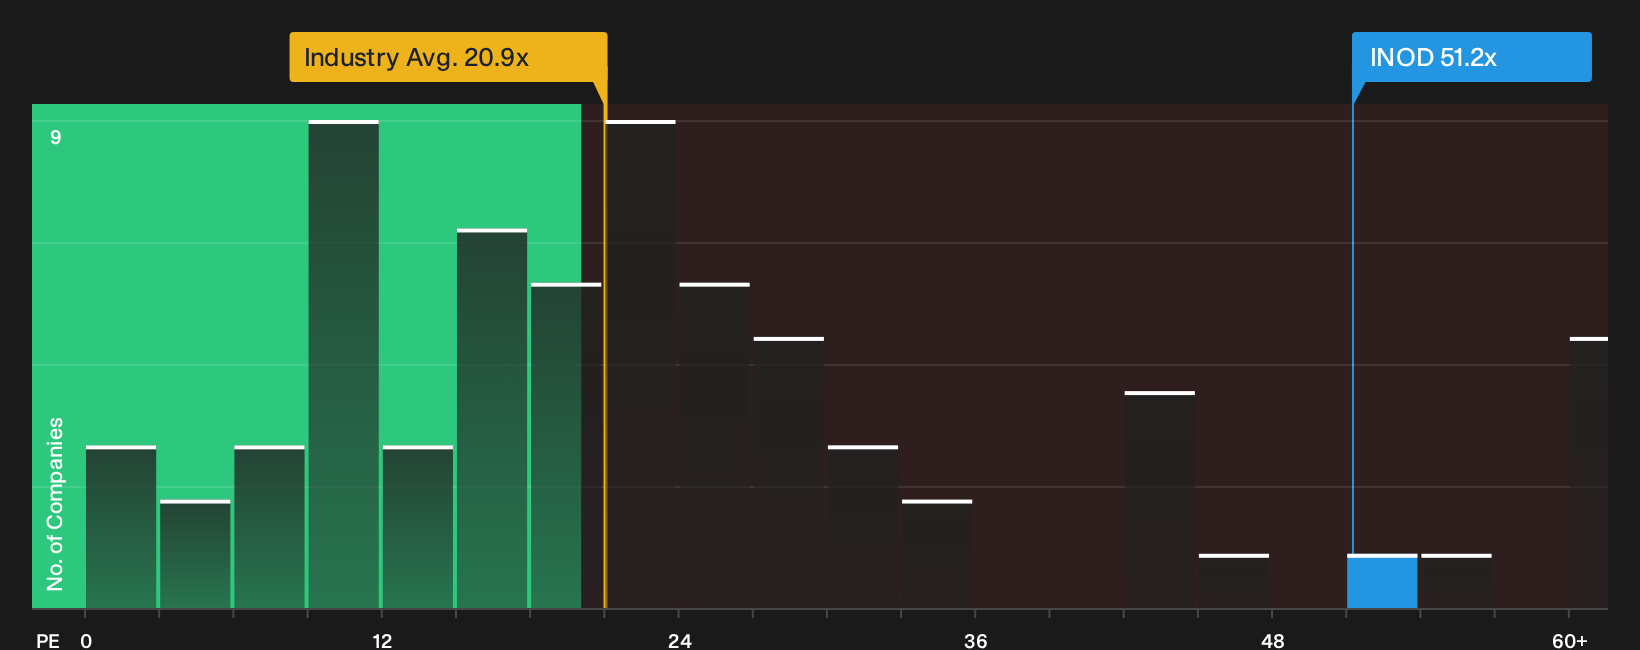Click the PE axis label

[x=48, y=640]
